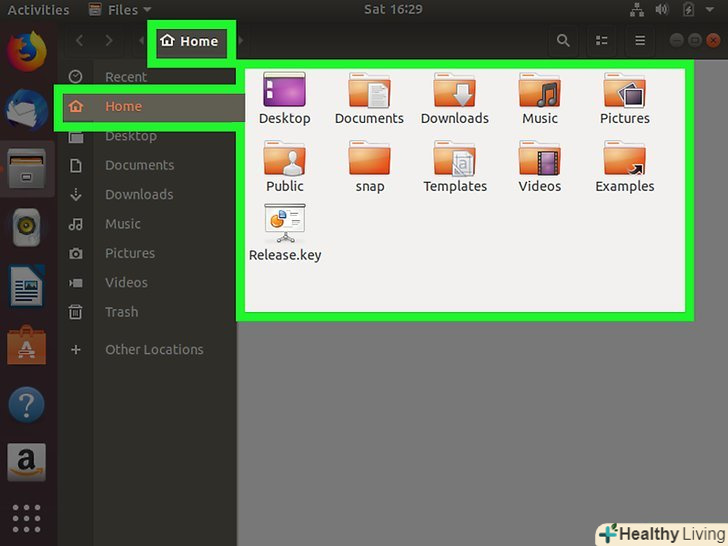Launch Thunderbird mail from the dock

click(x=27, y=110)
